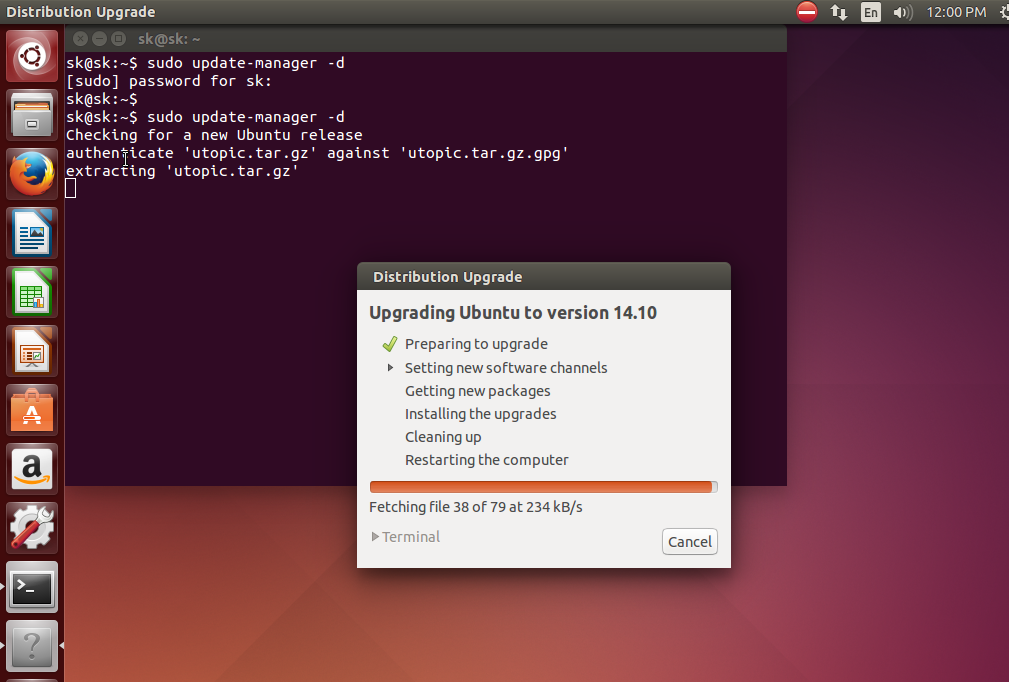
Task: Click 'Preparing to upgrade' step text
Action: [476, 344]
